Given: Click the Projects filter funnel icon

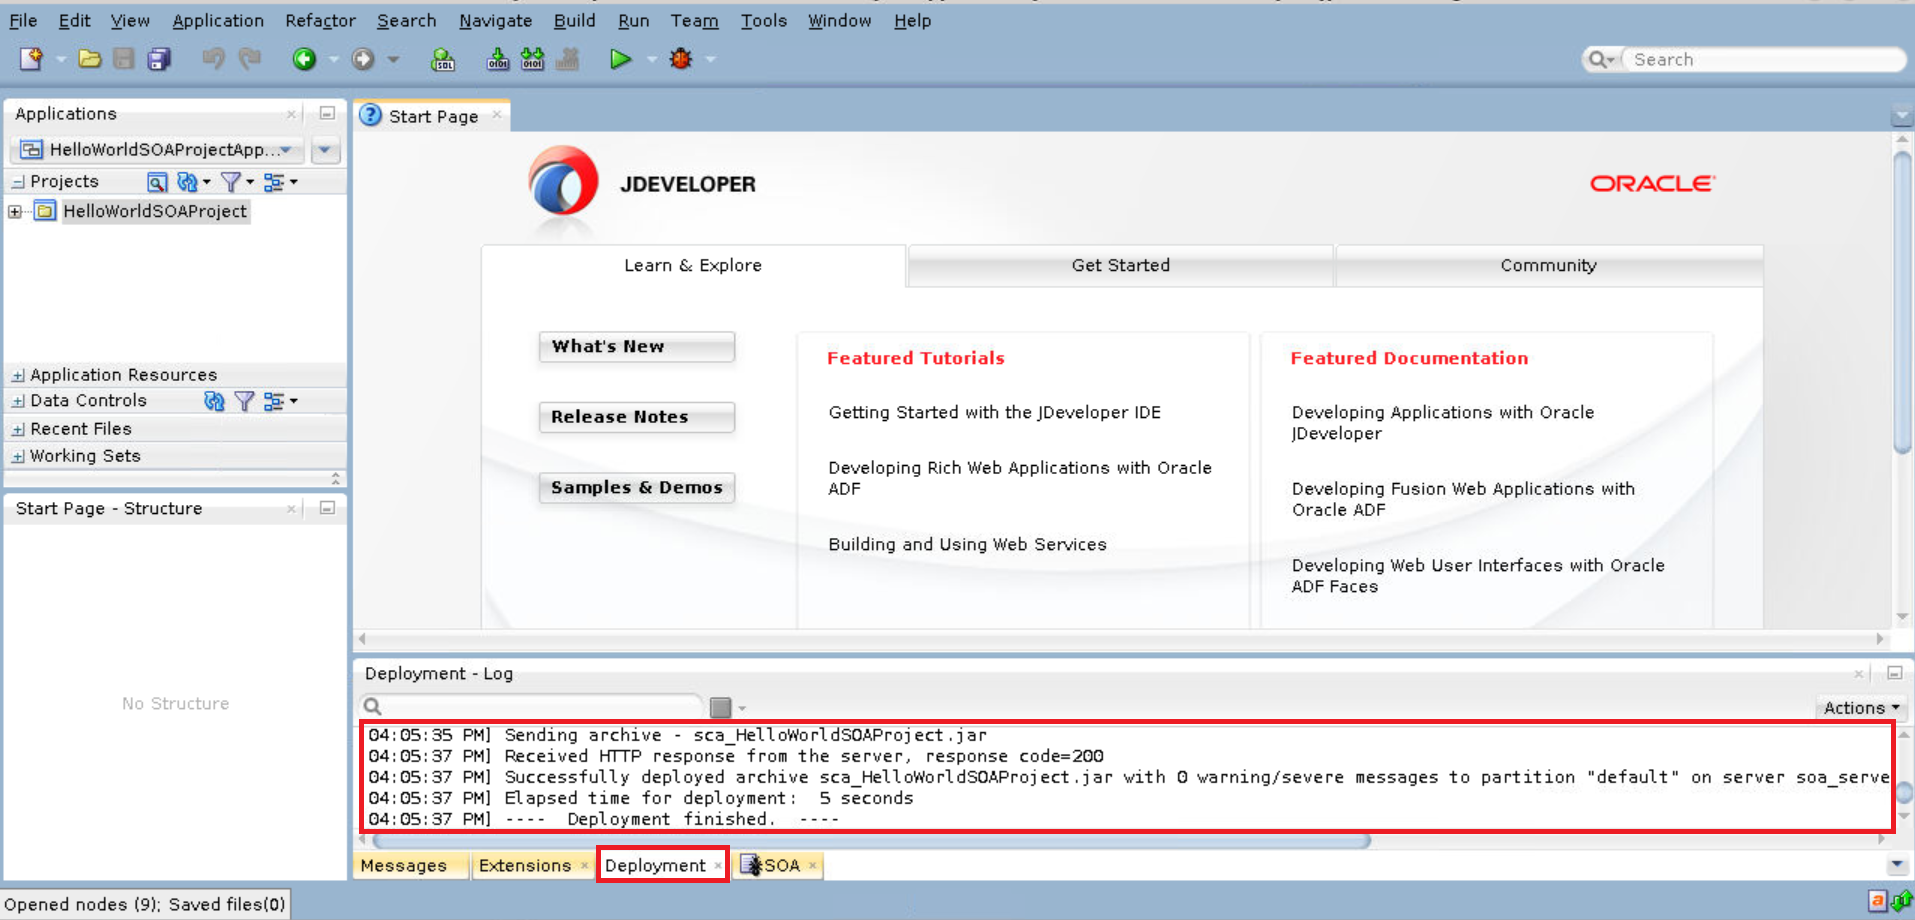Looking at the screenshot, I should (231, 182).
